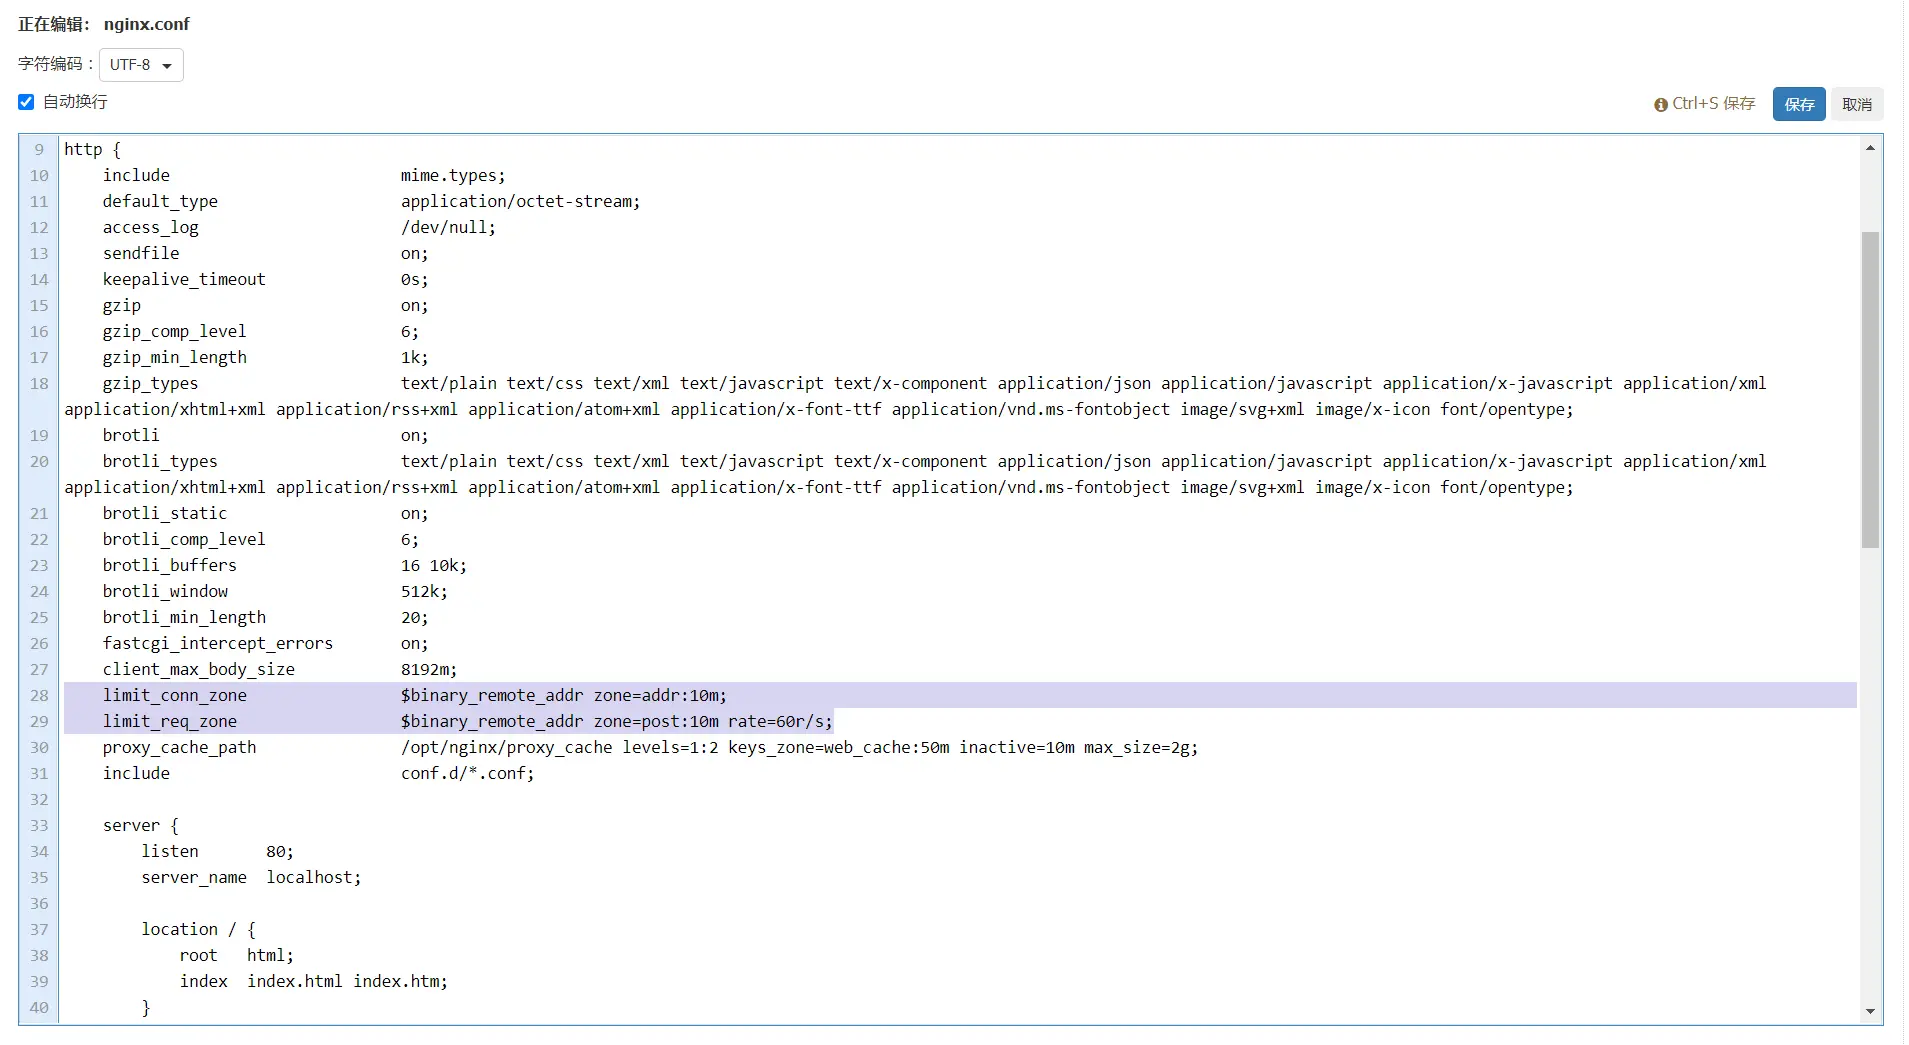Click the 'gzip_comp_level' directive
Screen dimensions: 1909x1045
click(x=174, y=331)
